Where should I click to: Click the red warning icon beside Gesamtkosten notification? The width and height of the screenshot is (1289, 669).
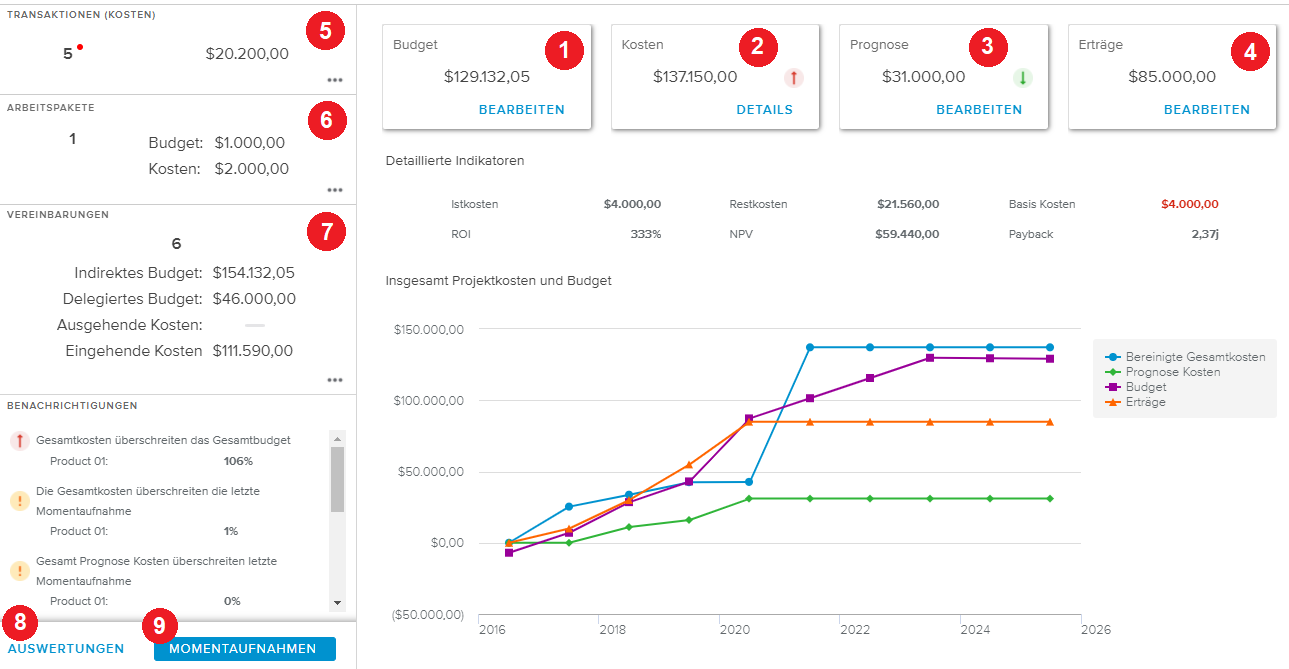point(19,441)
